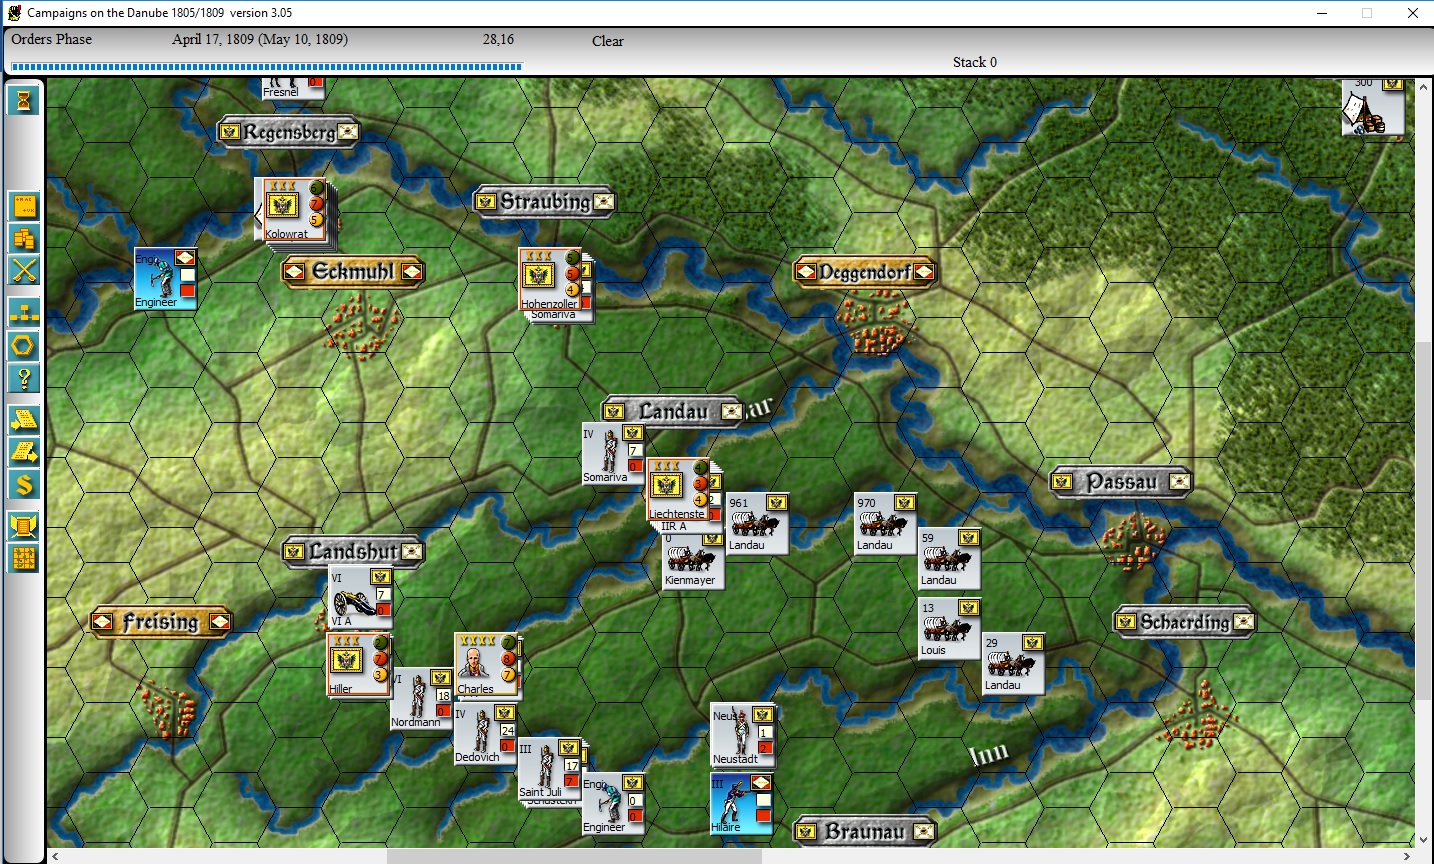Click the Deggendorf town label
The image size is (1434, 864).
[x=865, y=272]
